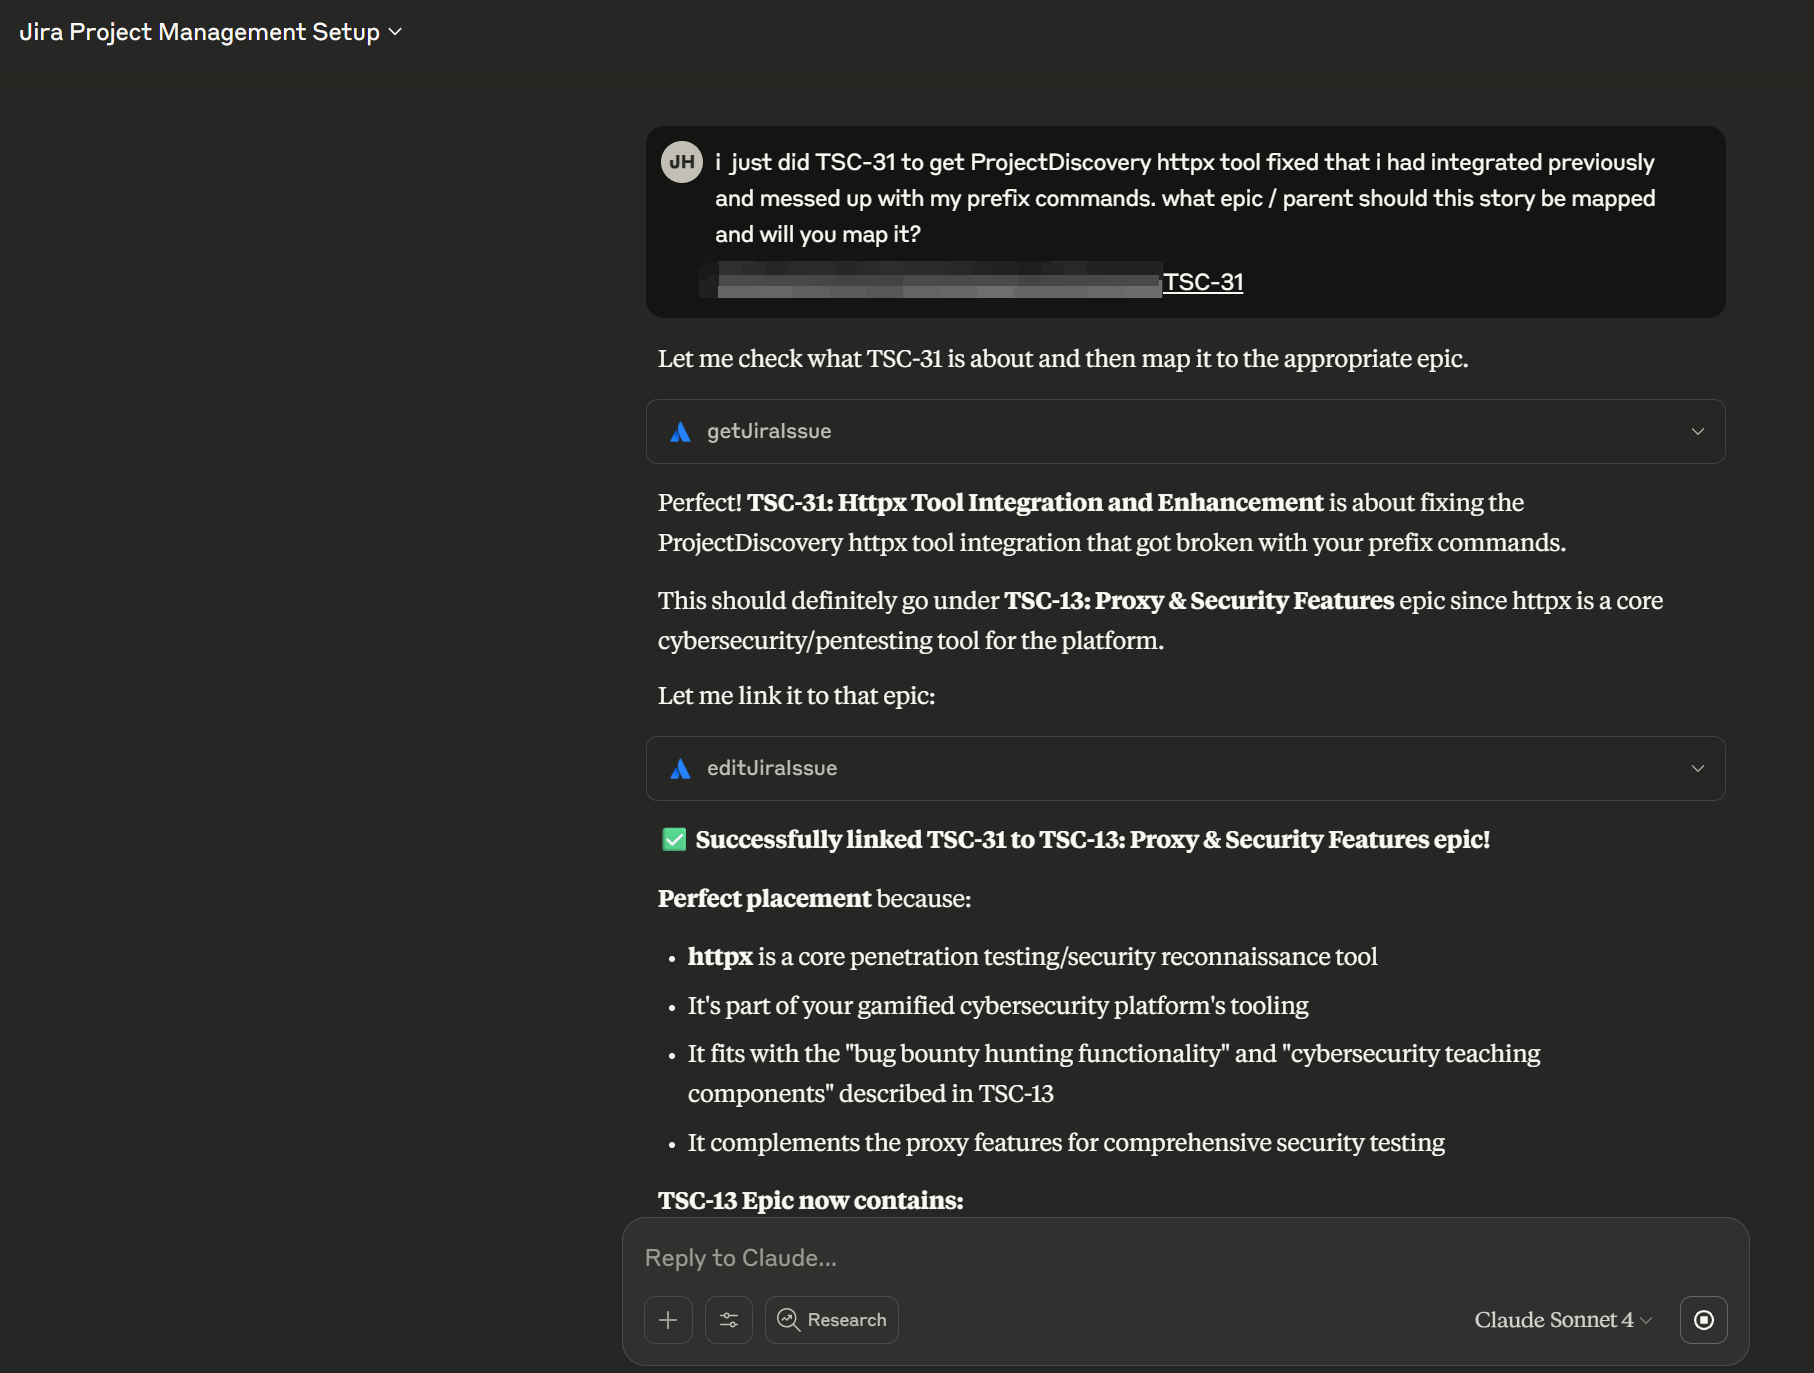Screen dimensions: 1814x1373
Task: Open the Jira Project Management Setup title menu
Action: 394,31
